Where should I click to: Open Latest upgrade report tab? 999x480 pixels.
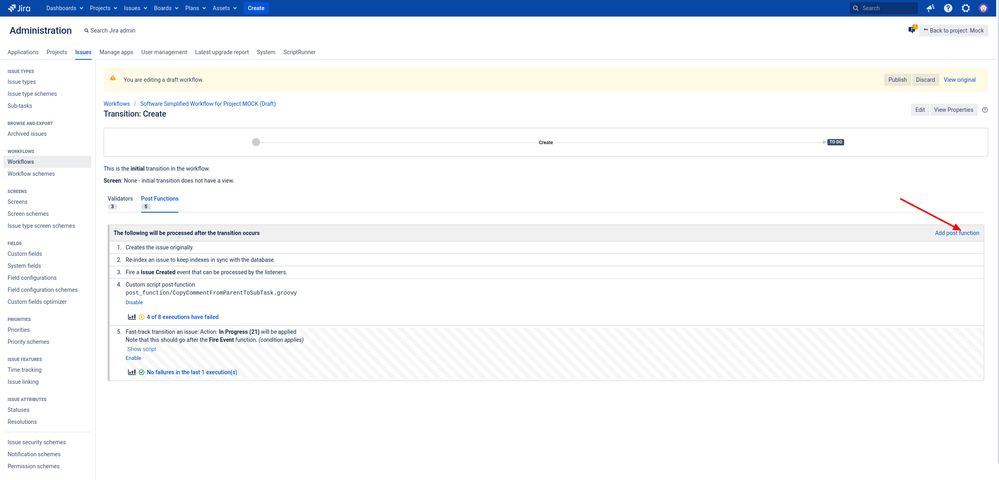coord(222,52)
